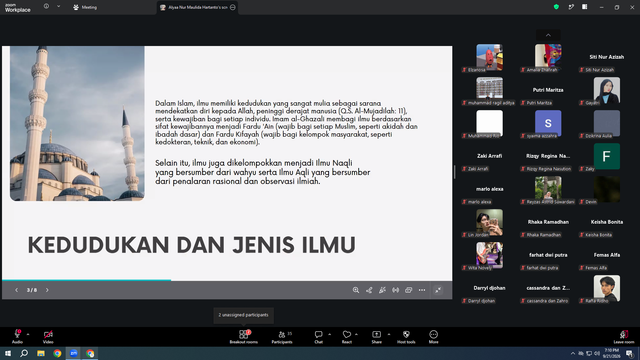Click the green encryption shield icon
640x360 pixels.
[x=556, y=7]
